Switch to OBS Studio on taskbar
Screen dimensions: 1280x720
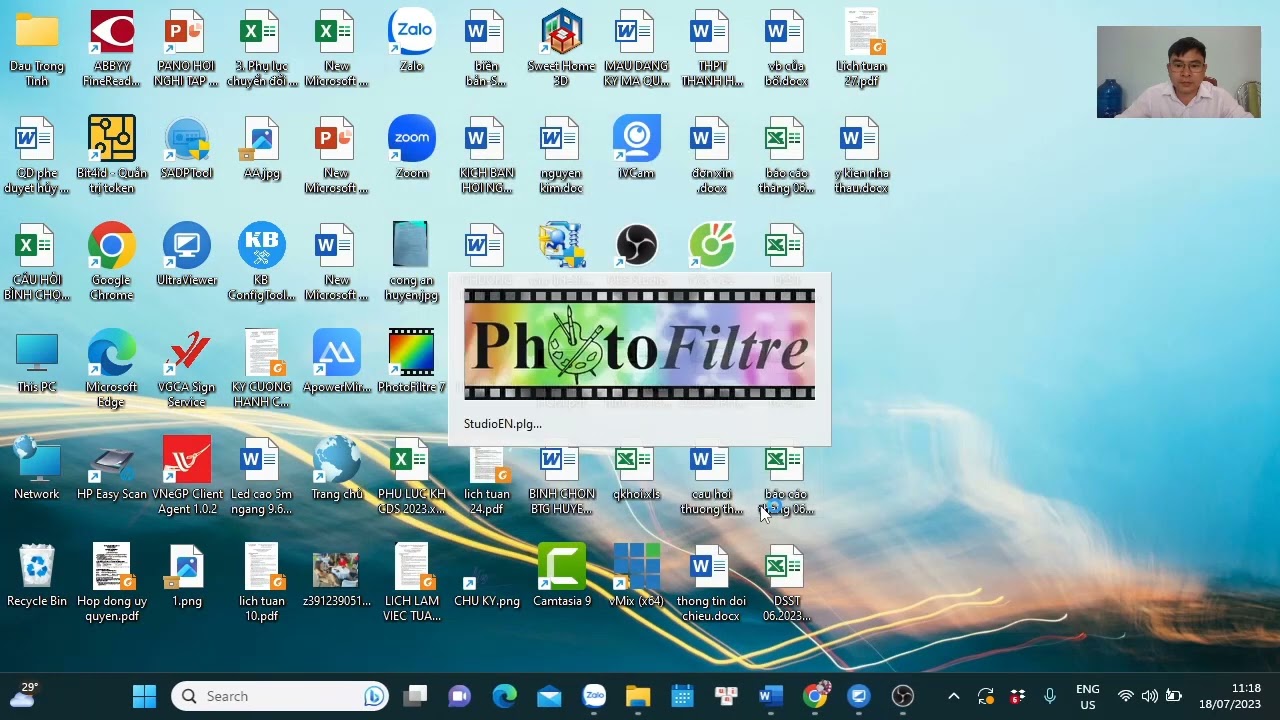903,696
